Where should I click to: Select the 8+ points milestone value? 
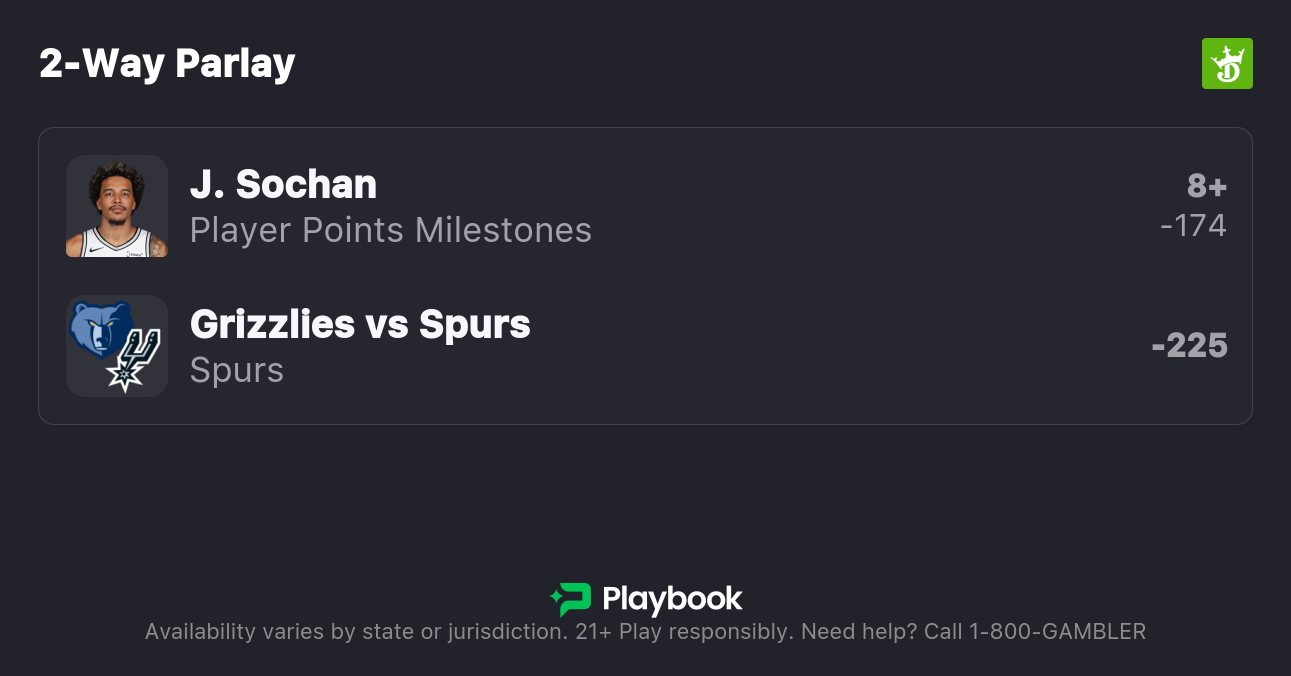1206,186
